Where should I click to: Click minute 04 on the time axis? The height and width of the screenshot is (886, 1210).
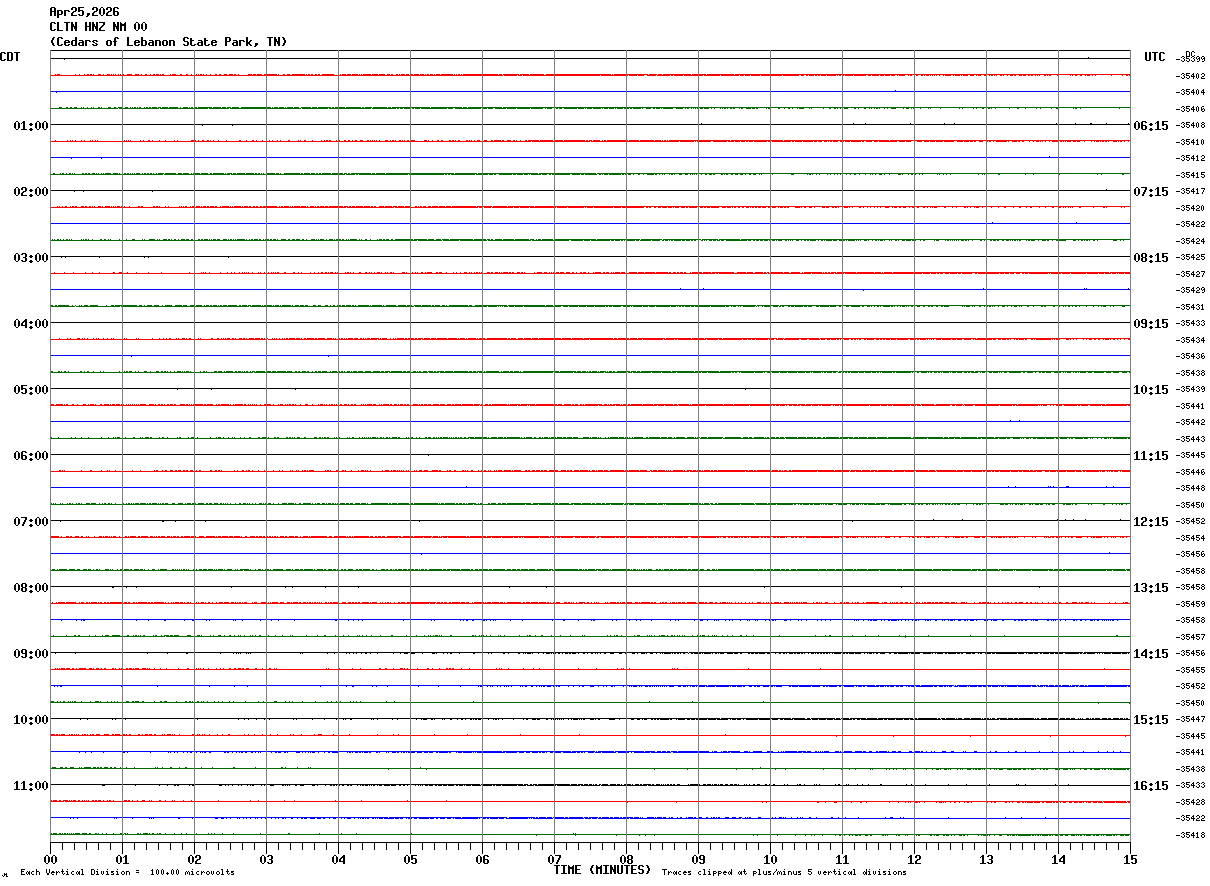tap(338, 859)
